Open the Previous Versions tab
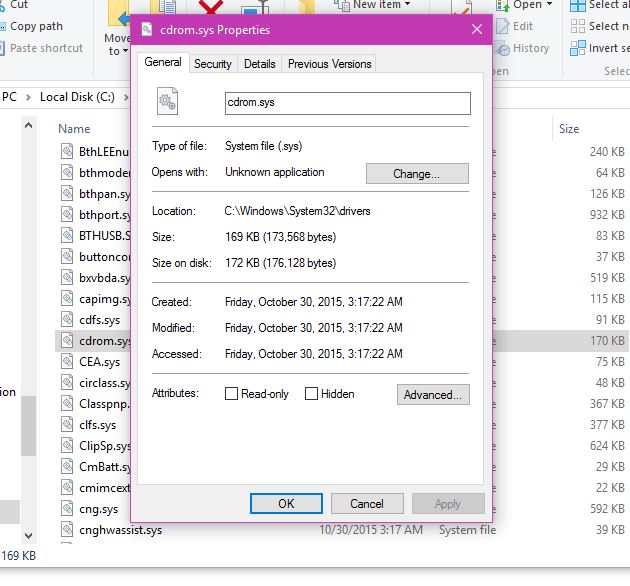This screenshot has width=630, height=586. coord(329,64)
